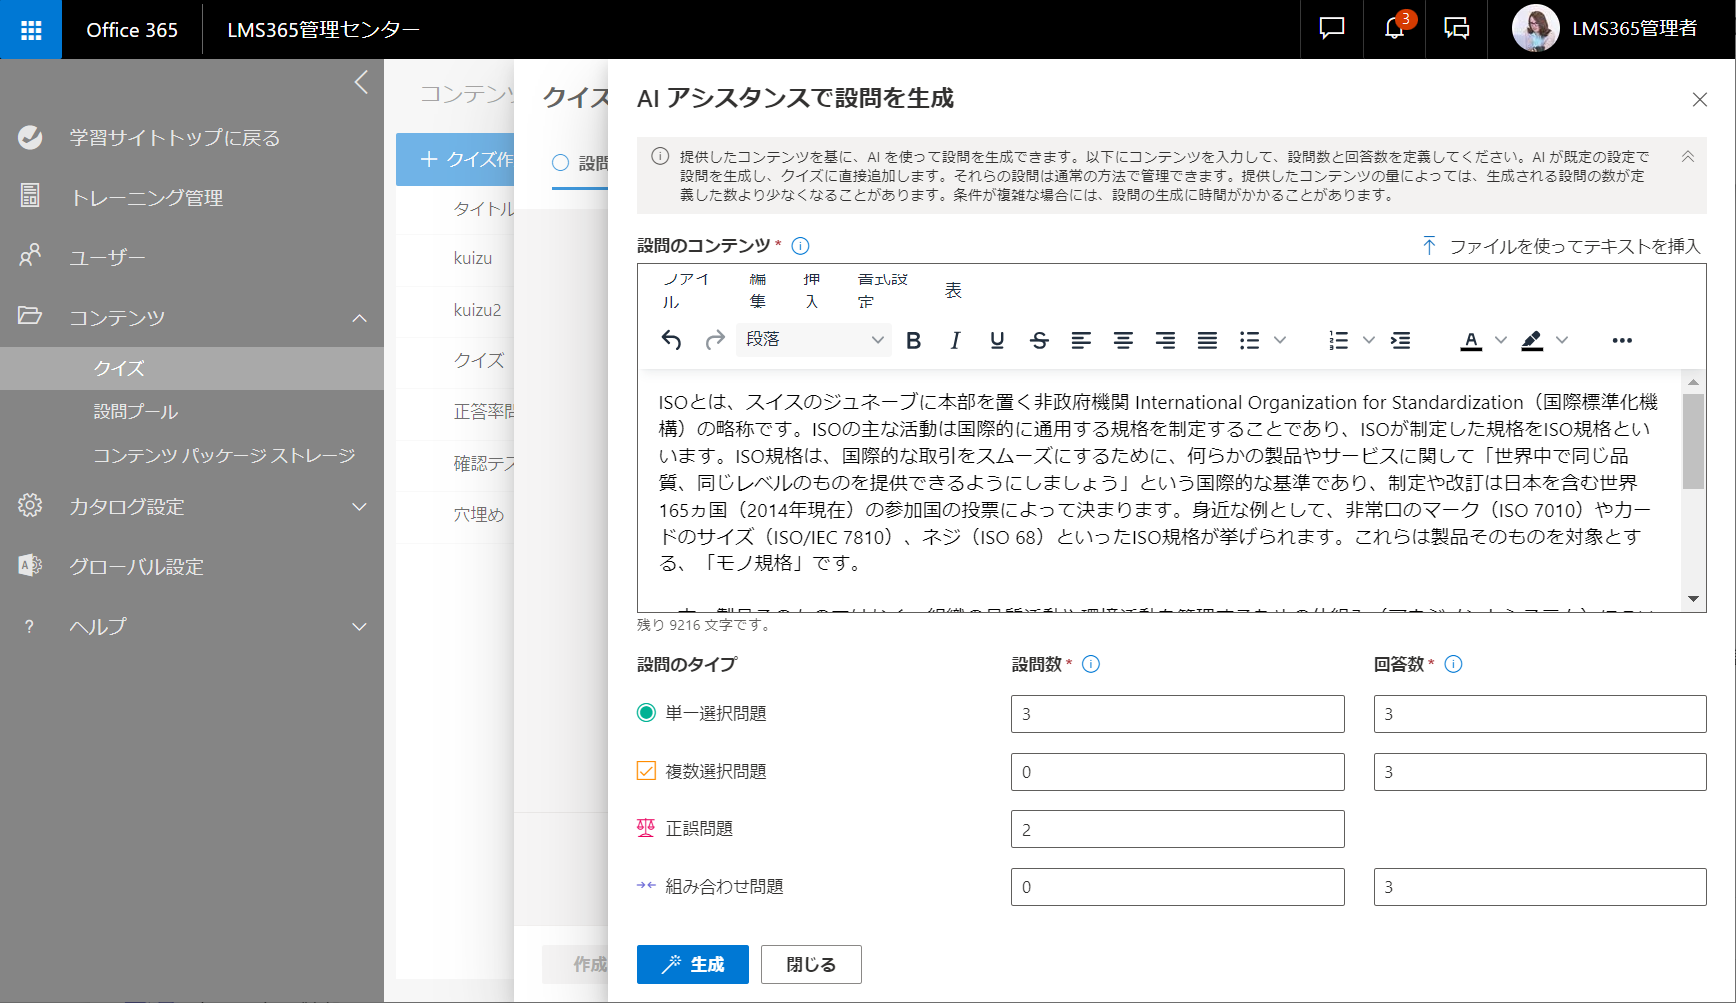Apply underline formatting
Image resolution: width=1736 pixels, height=1003 pixels.
point(997,340)
